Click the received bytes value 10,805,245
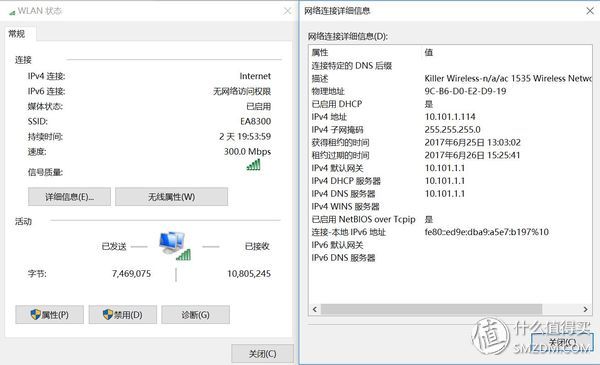Screen dimensions: 600x365 [249, 274]
